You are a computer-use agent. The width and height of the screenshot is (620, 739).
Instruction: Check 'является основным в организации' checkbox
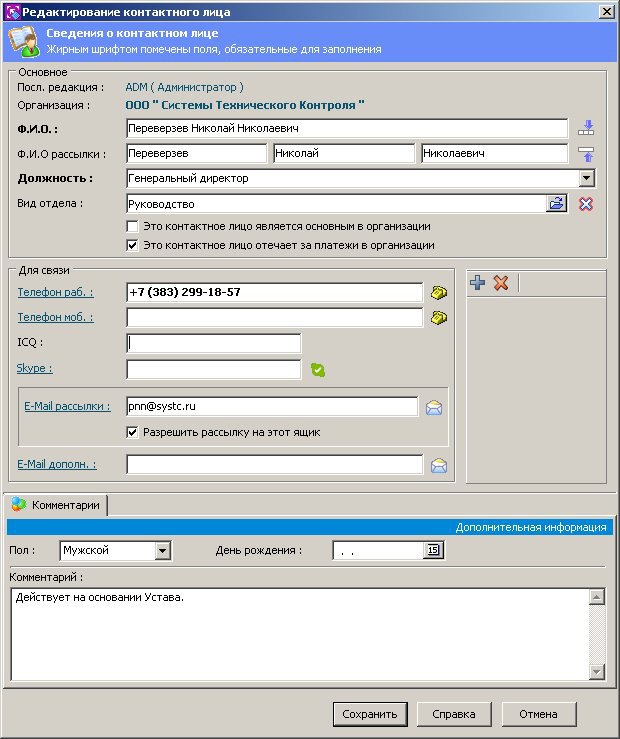(132, 227)
